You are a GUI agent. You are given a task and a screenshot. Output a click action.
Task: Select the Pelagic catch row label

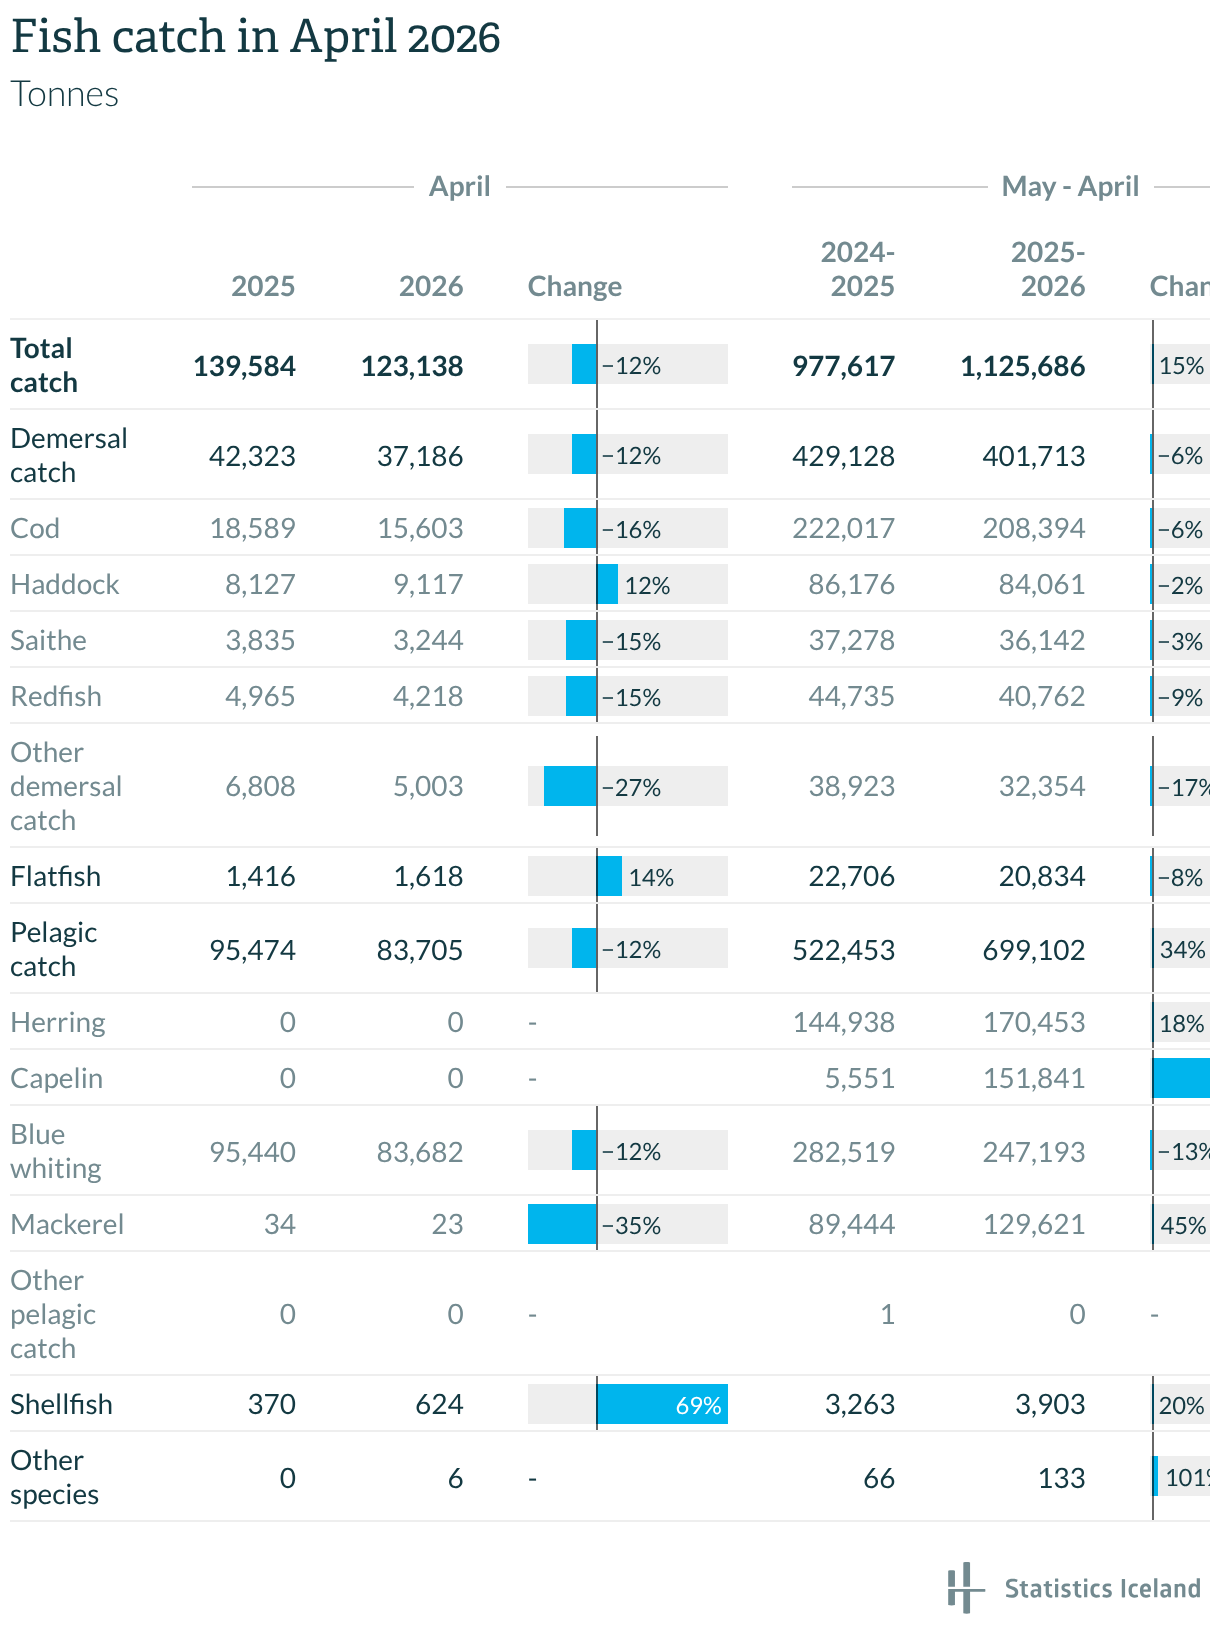pyautogui.click(x=54, y=949)
